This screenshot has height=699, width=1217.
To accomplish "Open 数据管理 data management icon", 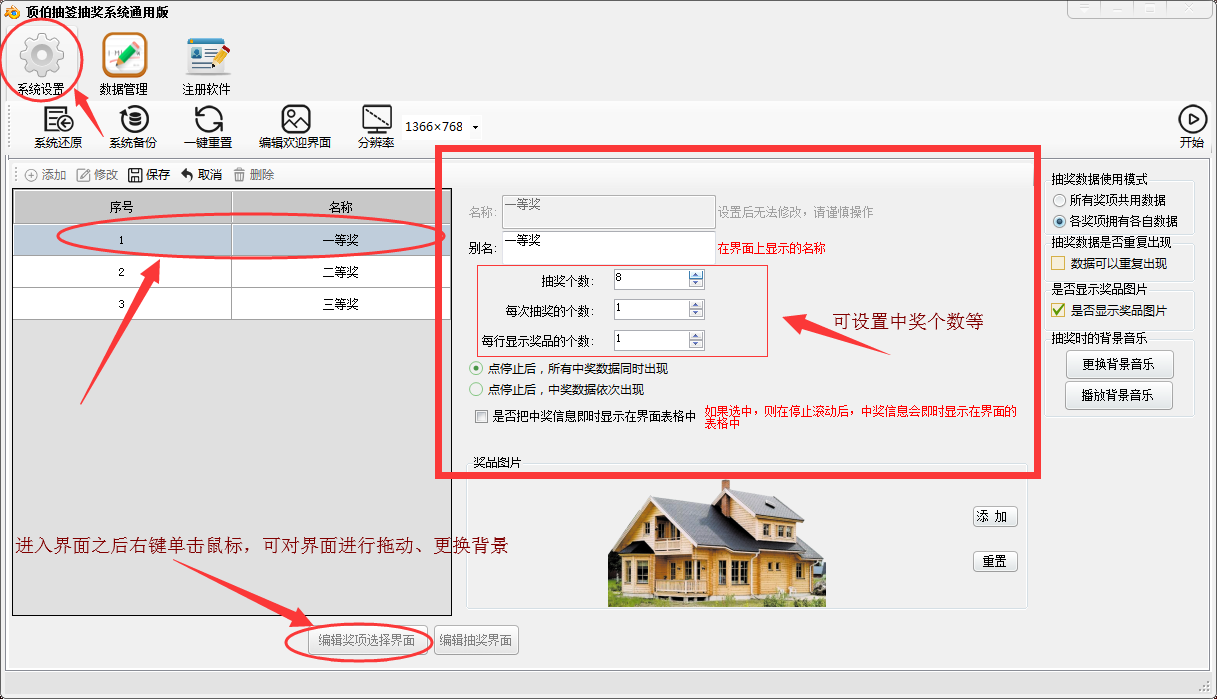I will pyautogui.click(x=124, y=56).
